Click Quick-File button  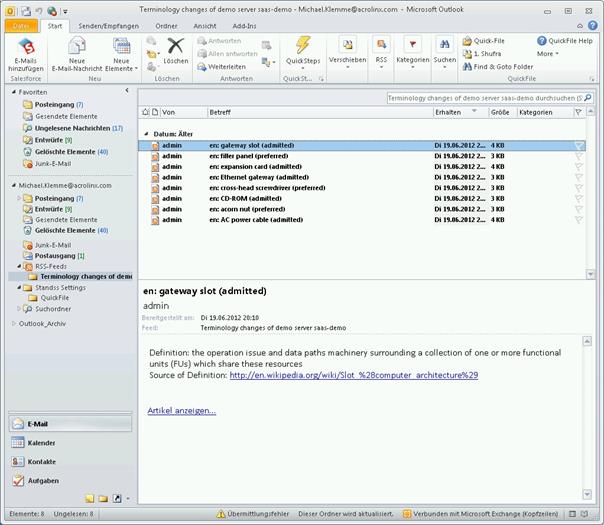pos(484,41)
